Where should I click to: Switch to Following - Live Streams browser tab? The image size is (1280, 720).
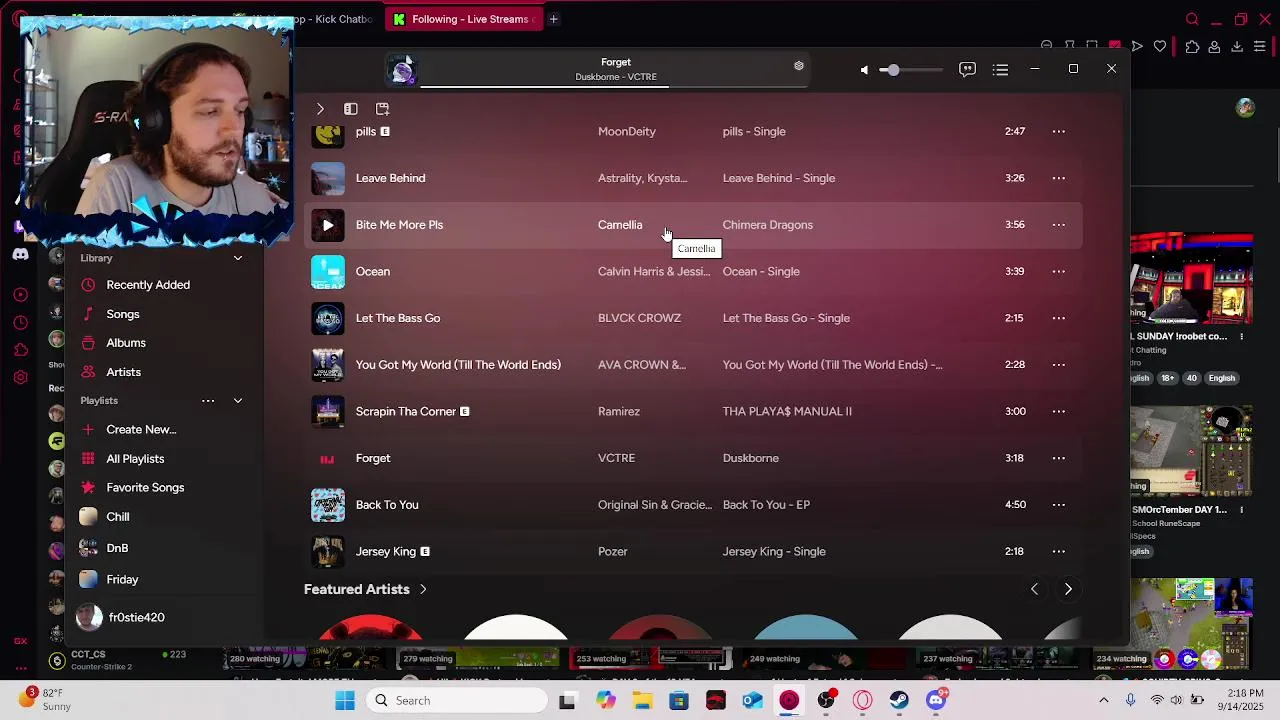click(463, 19)
